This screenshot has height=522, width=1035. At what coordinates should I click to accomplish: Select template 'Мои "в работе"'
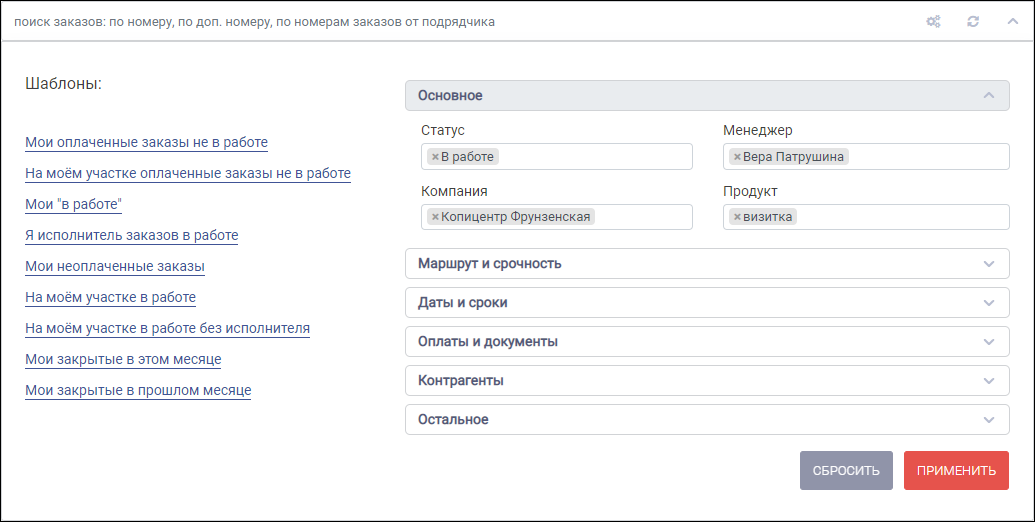[x=74, y=205]
